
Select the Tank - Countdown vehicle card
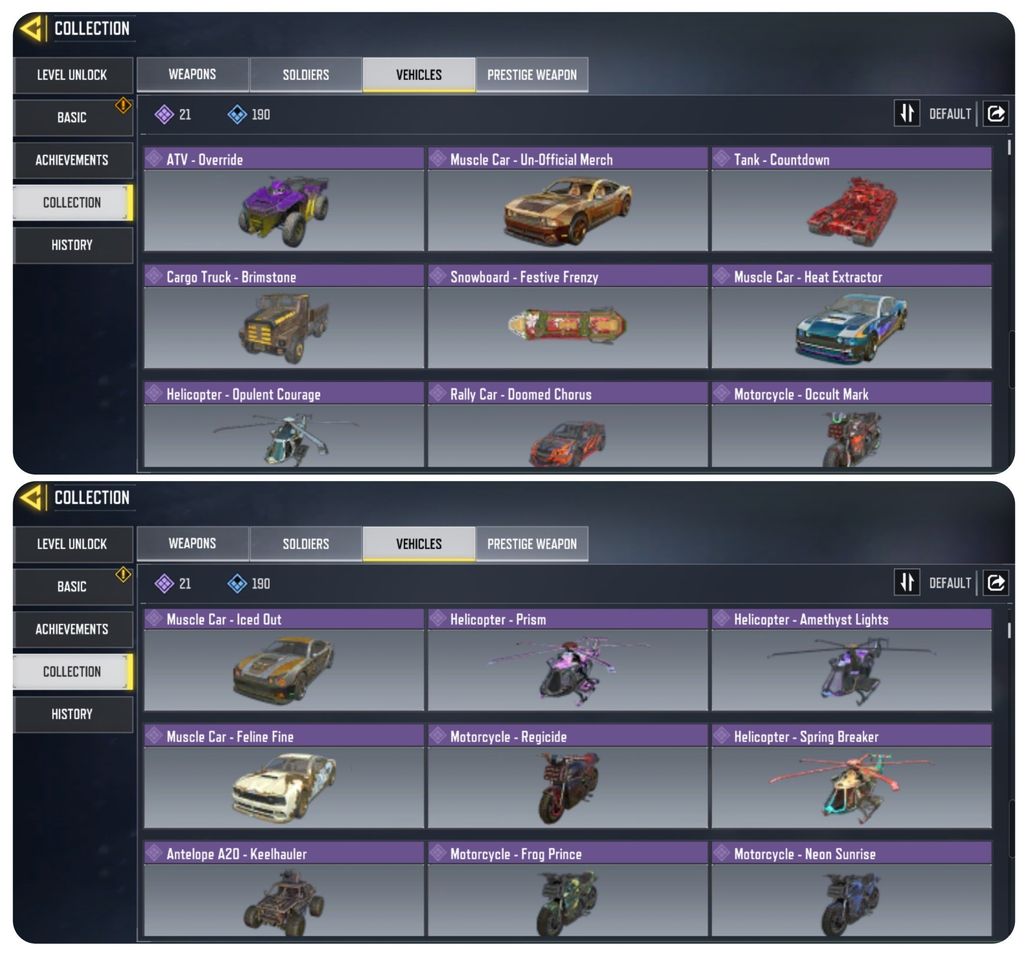click(852, 199)
